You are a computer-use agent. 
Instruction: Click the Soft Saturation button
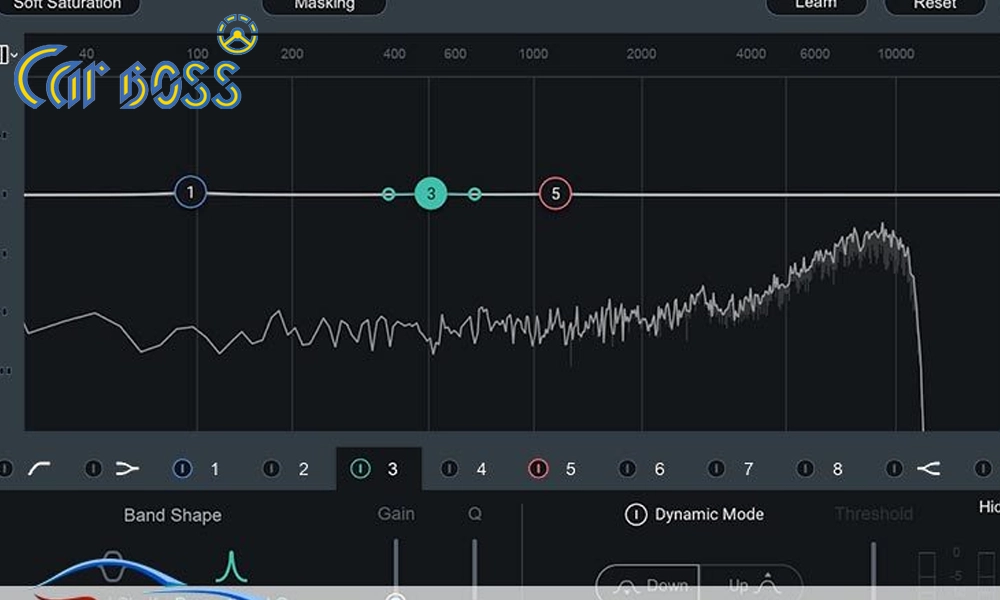pyautogui.click(x=67, y=5)
